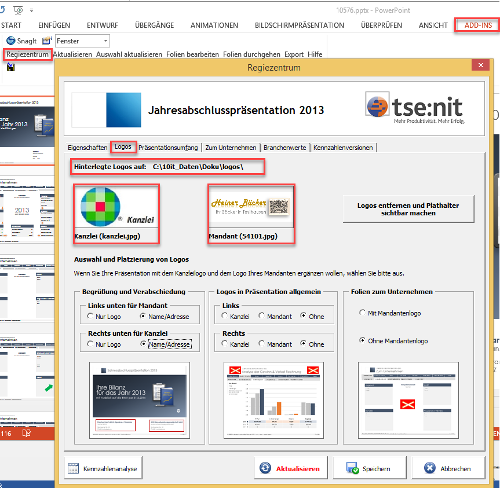Open the Zum Unternehmen tab

point(231,147)
